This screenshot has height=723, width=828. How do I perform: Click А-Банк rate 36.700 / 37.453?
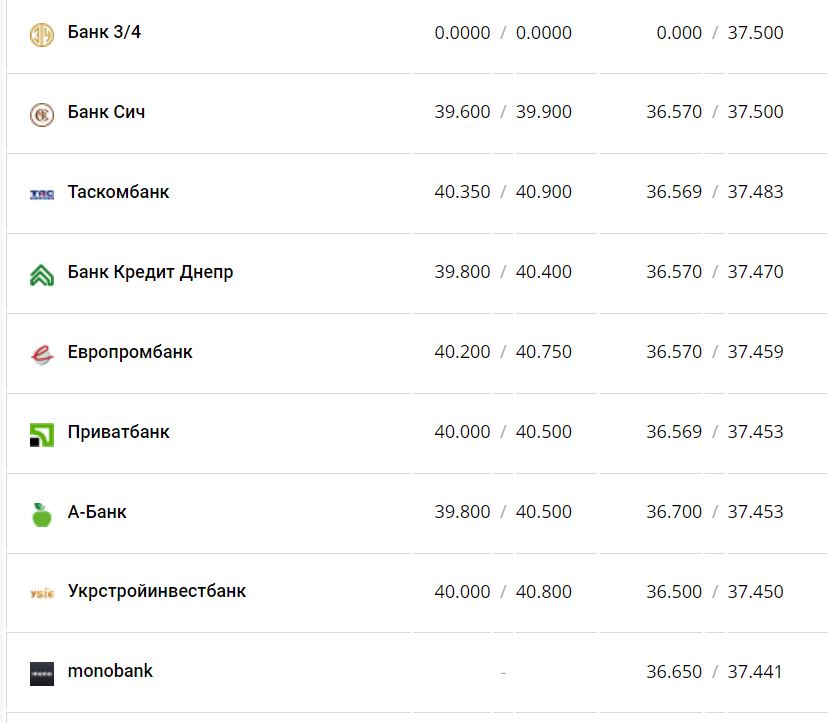point(714,512)
